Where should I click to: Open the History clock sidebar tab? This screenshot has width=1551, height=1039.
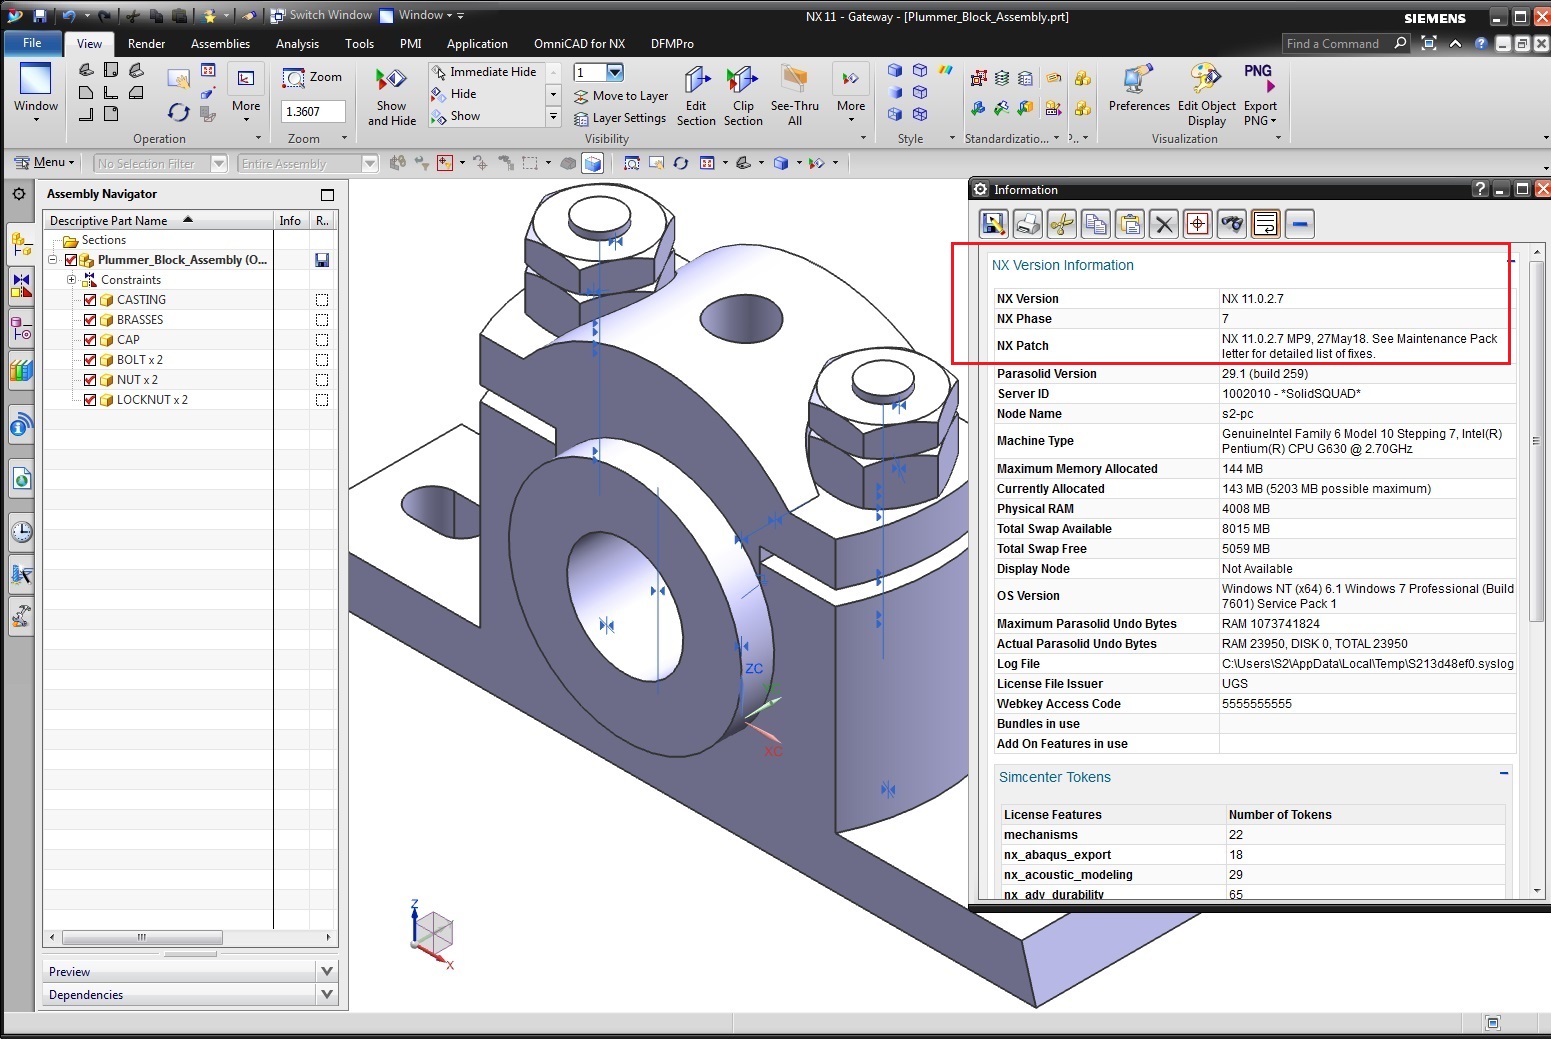(x=21, y=532)
